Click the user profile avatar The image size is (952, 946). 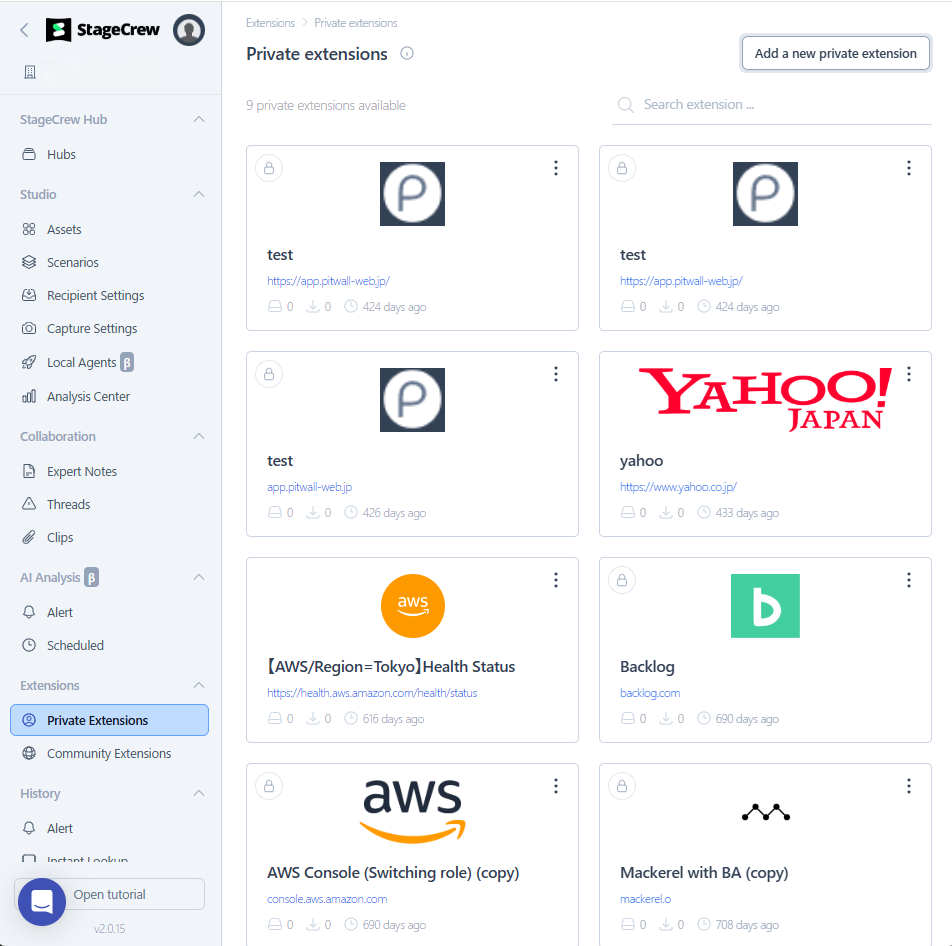click(189, 30)
